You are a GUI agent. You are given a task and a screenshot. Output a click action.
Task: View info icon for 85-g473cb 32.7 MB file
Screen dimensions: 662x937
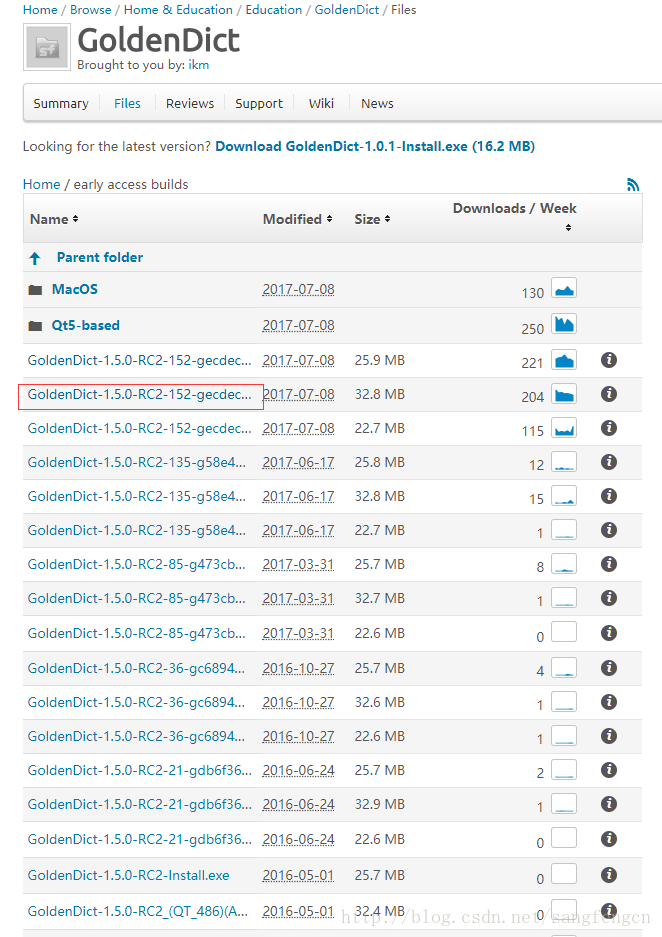pos(609,598)
